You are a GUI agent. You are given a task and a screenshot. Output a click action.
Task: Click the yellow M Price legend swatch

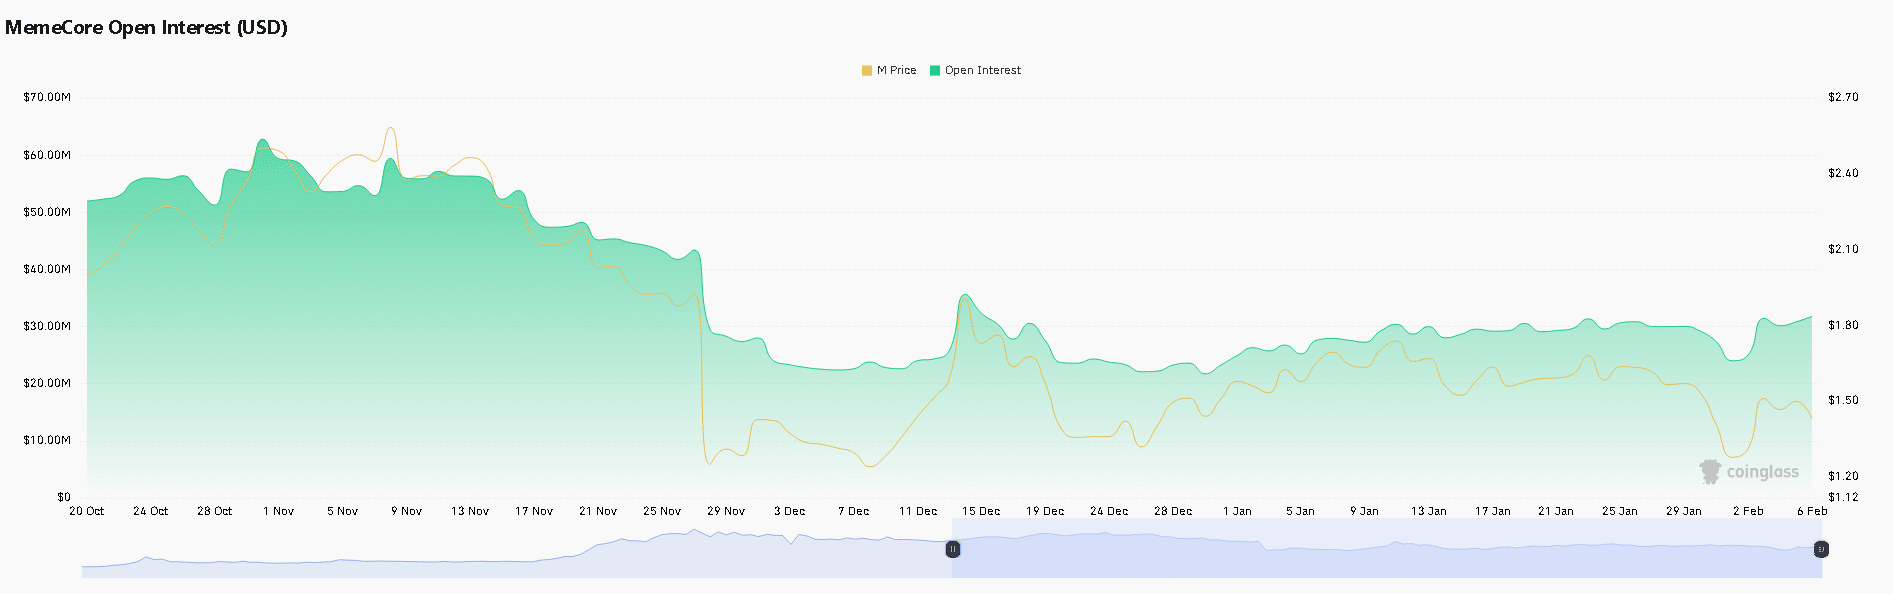click(x=866, y=71)
